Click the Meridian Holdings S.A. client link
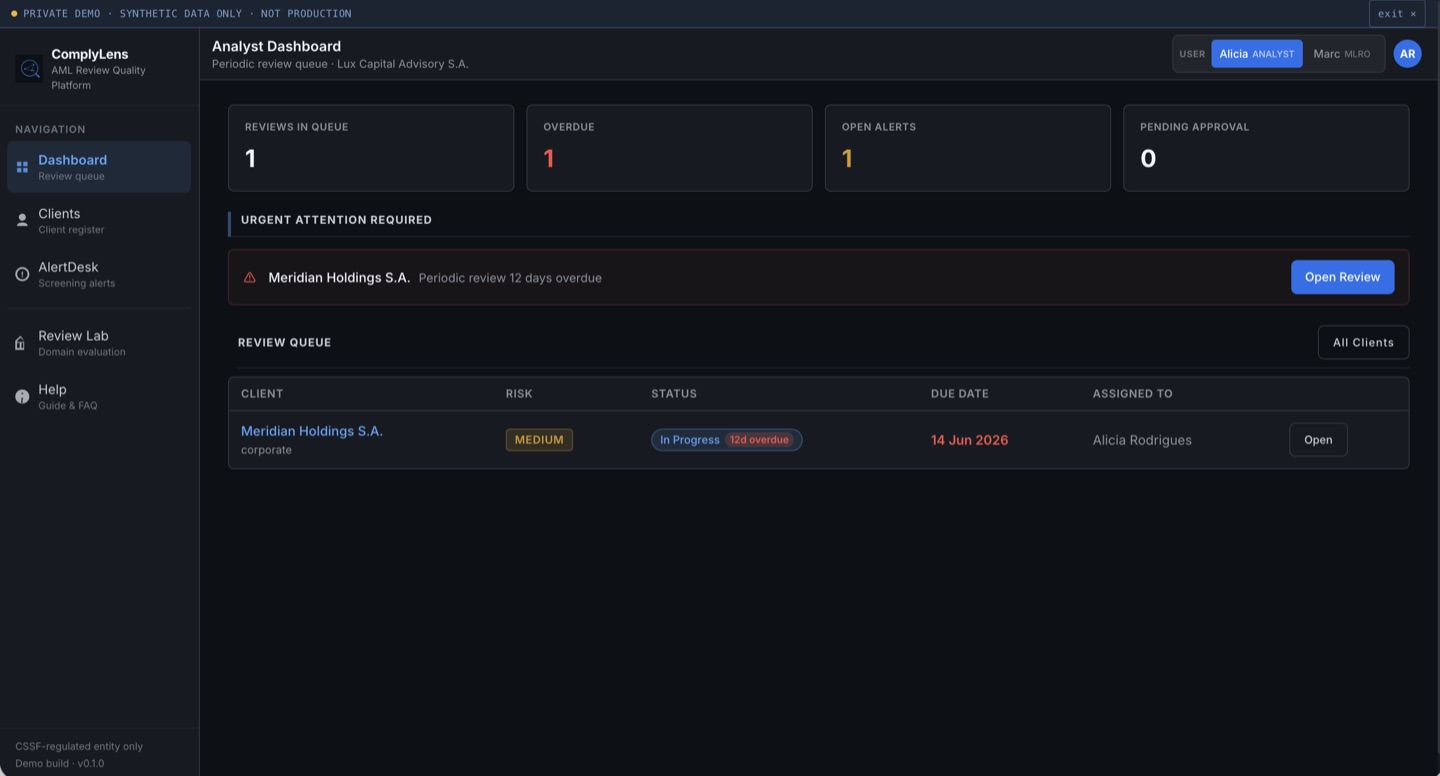 point(312,431)
